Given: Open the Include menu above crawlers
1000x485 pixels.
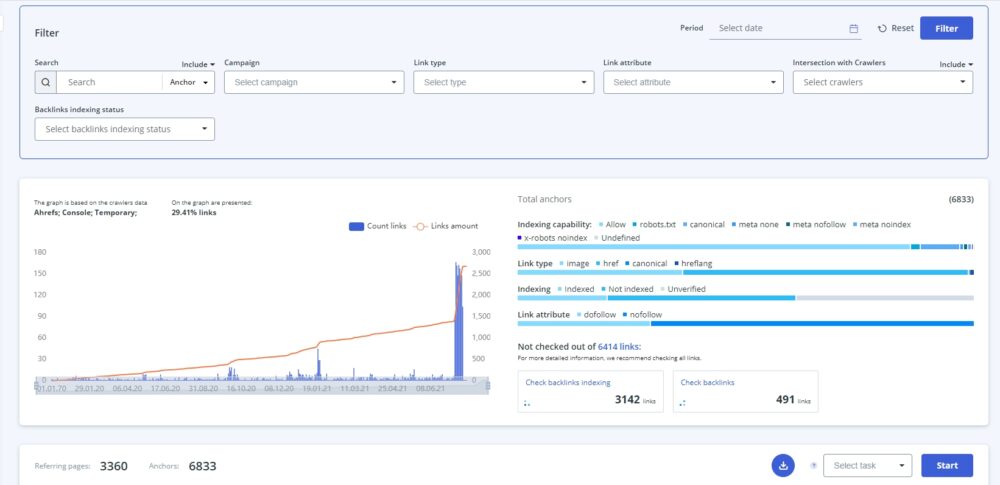Looking at the screenshot, I should click(955, 64).
